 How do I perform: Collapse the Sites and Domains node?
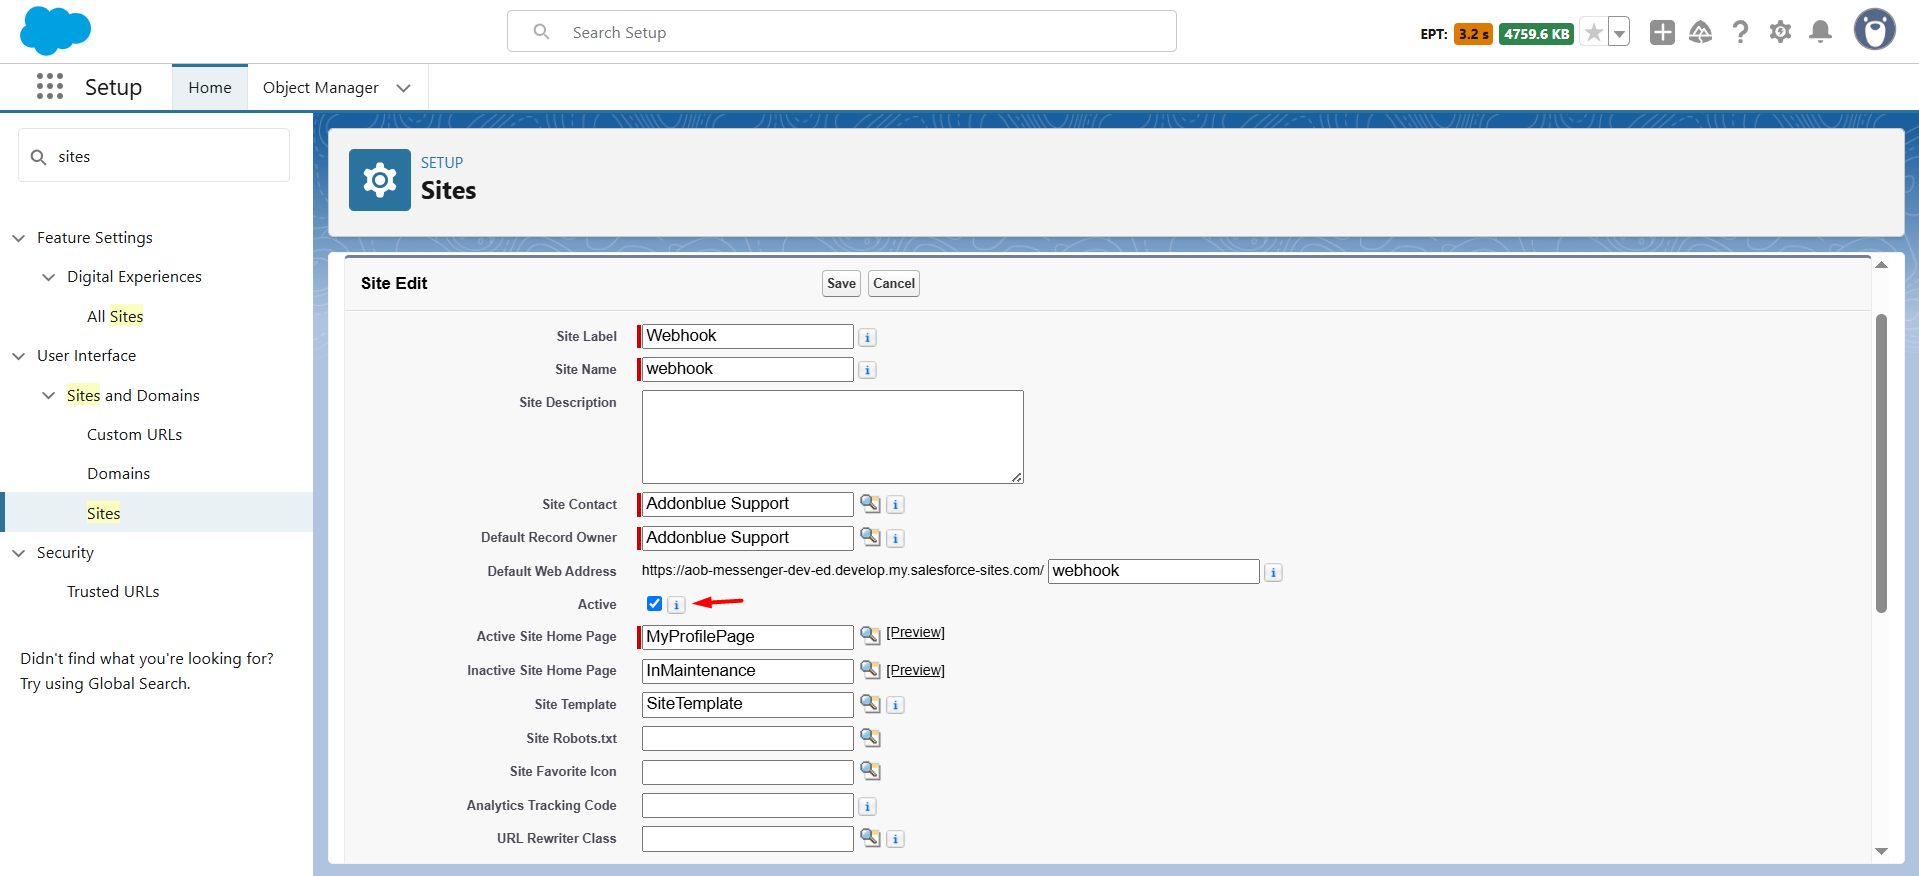click(48, 395)
